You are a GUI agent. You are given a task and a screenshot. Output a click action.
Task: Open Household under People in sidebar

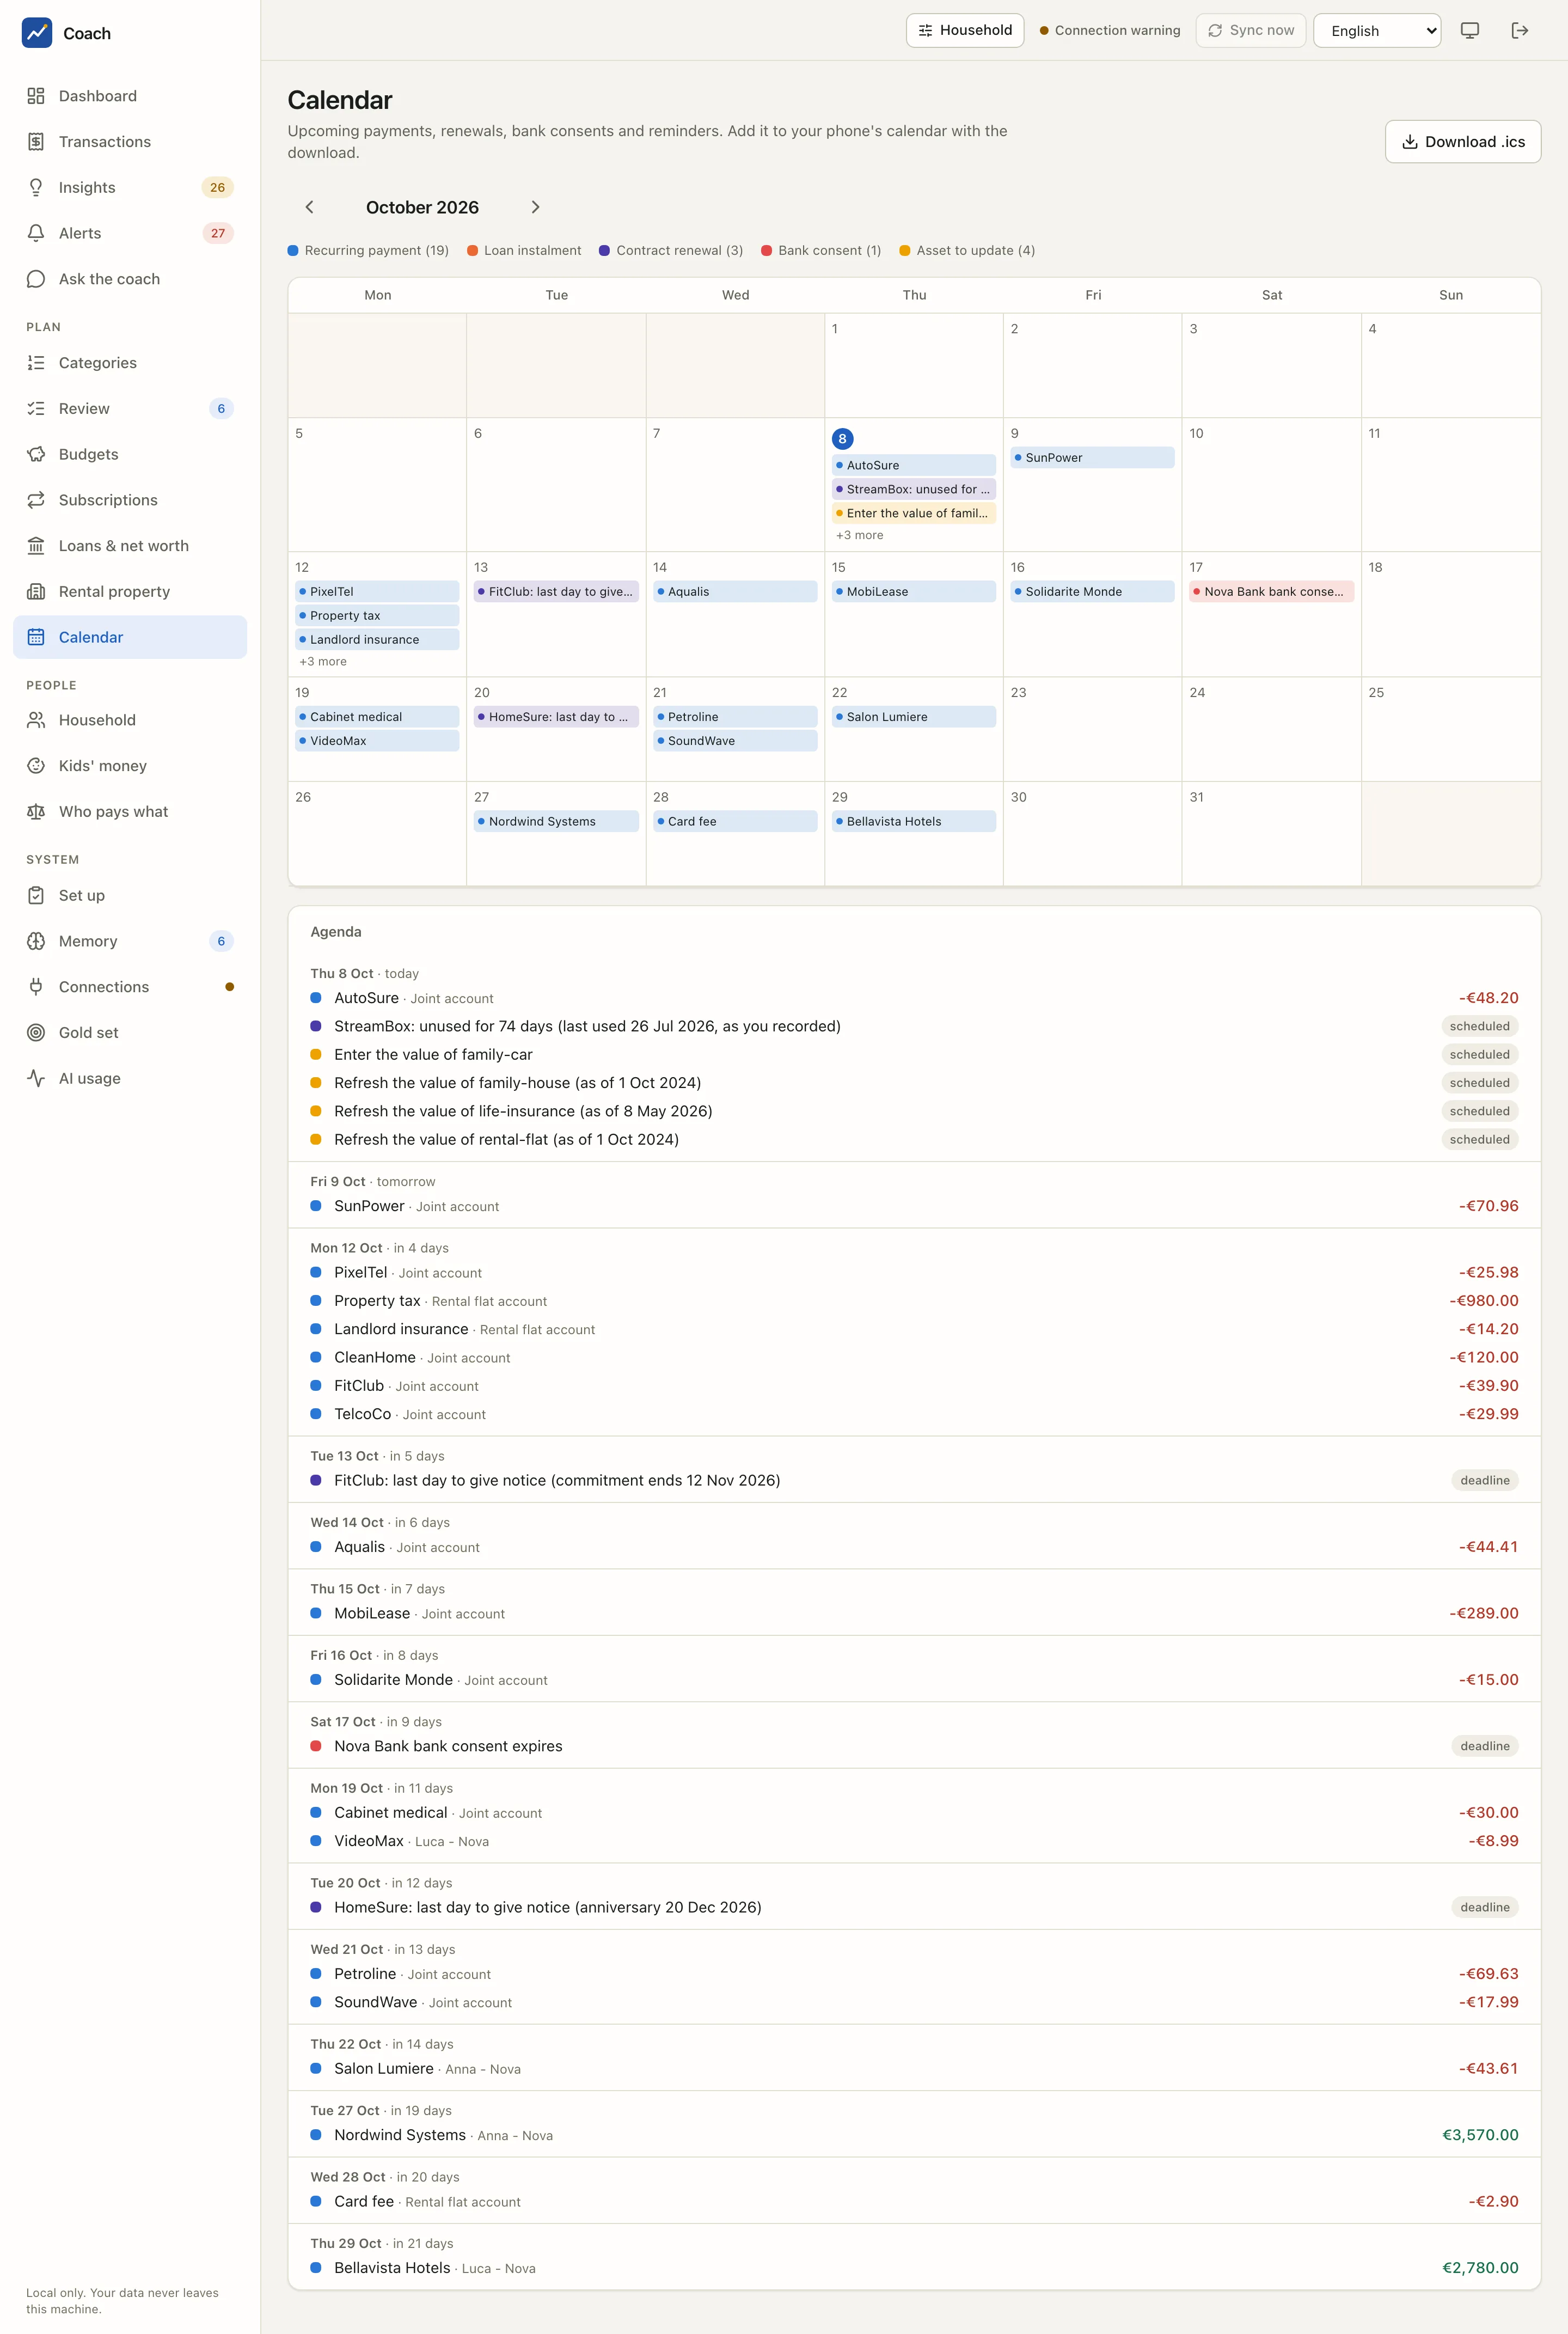click(130, 720)
